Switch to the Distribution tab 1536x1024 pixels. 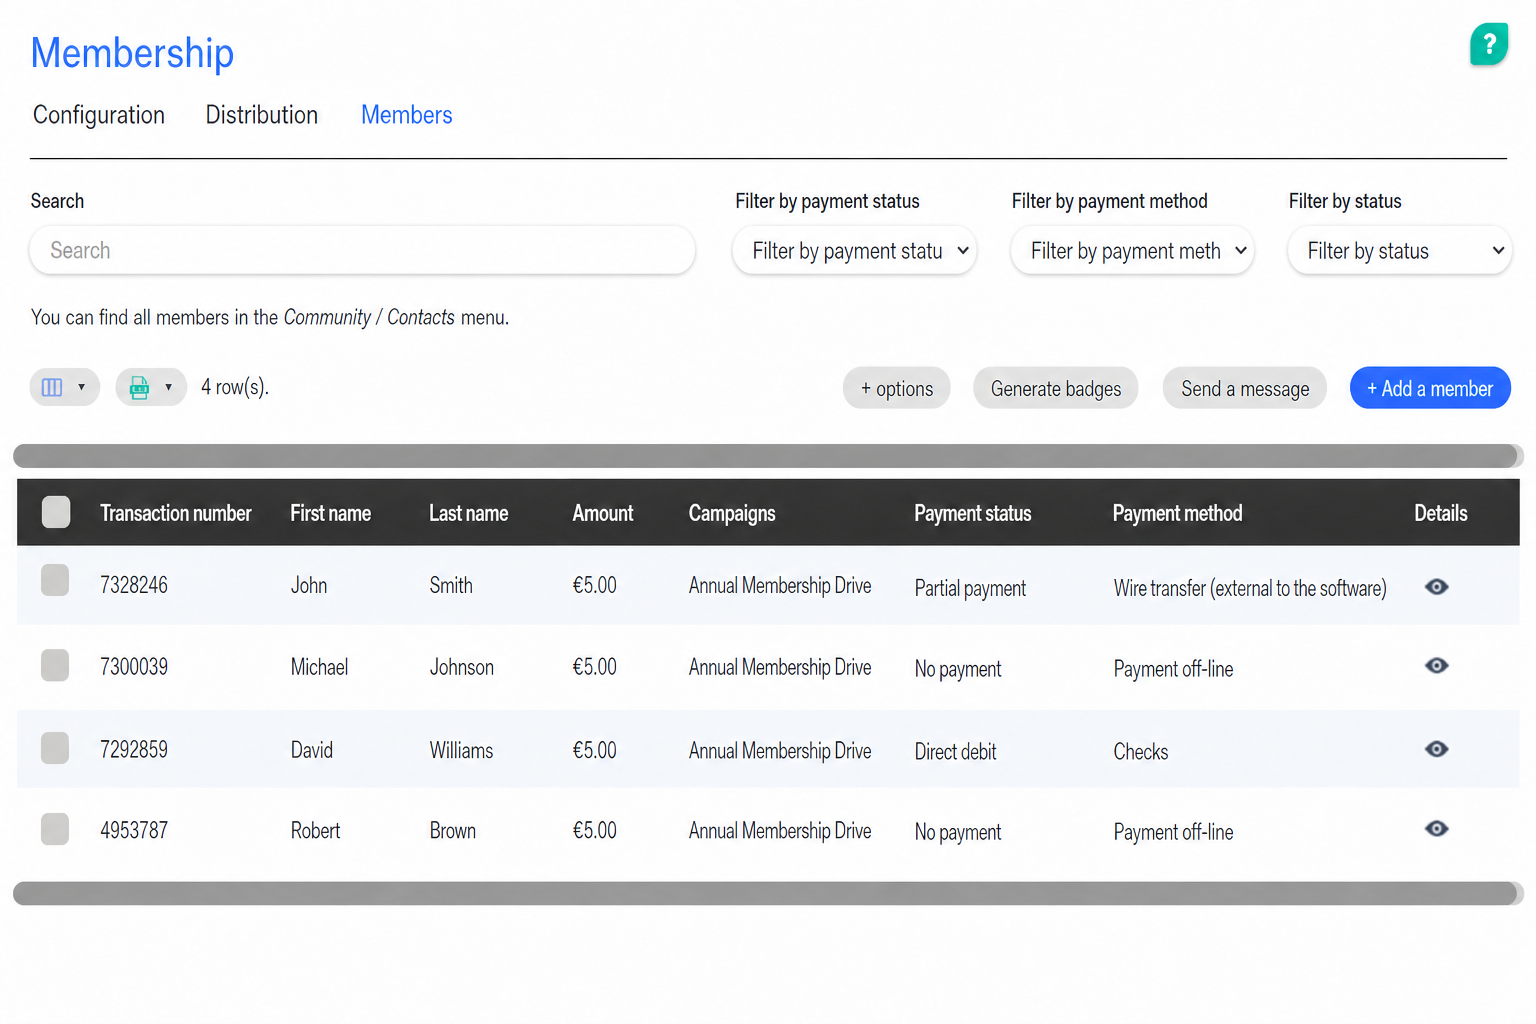[x=262, y=115]
